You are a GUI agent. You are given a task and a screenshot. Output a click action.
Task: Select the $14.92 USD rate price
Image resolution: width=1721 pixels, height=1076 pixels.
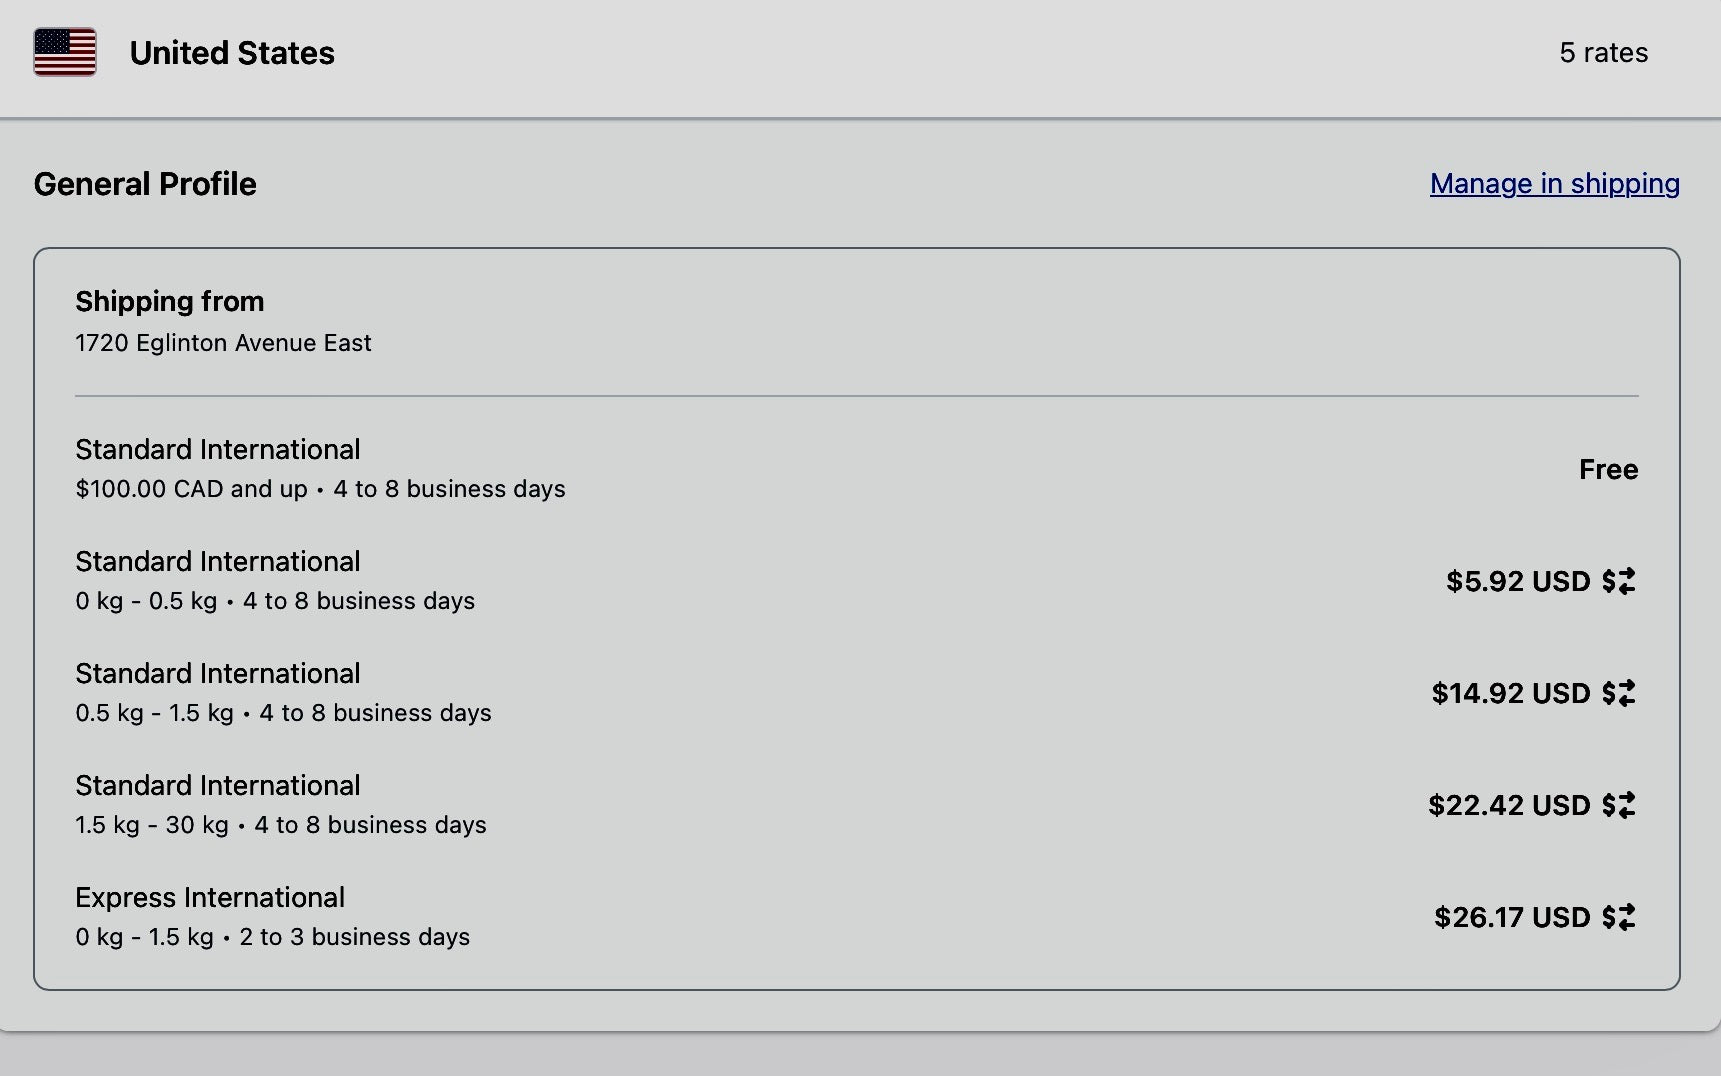coord(1510,693)
